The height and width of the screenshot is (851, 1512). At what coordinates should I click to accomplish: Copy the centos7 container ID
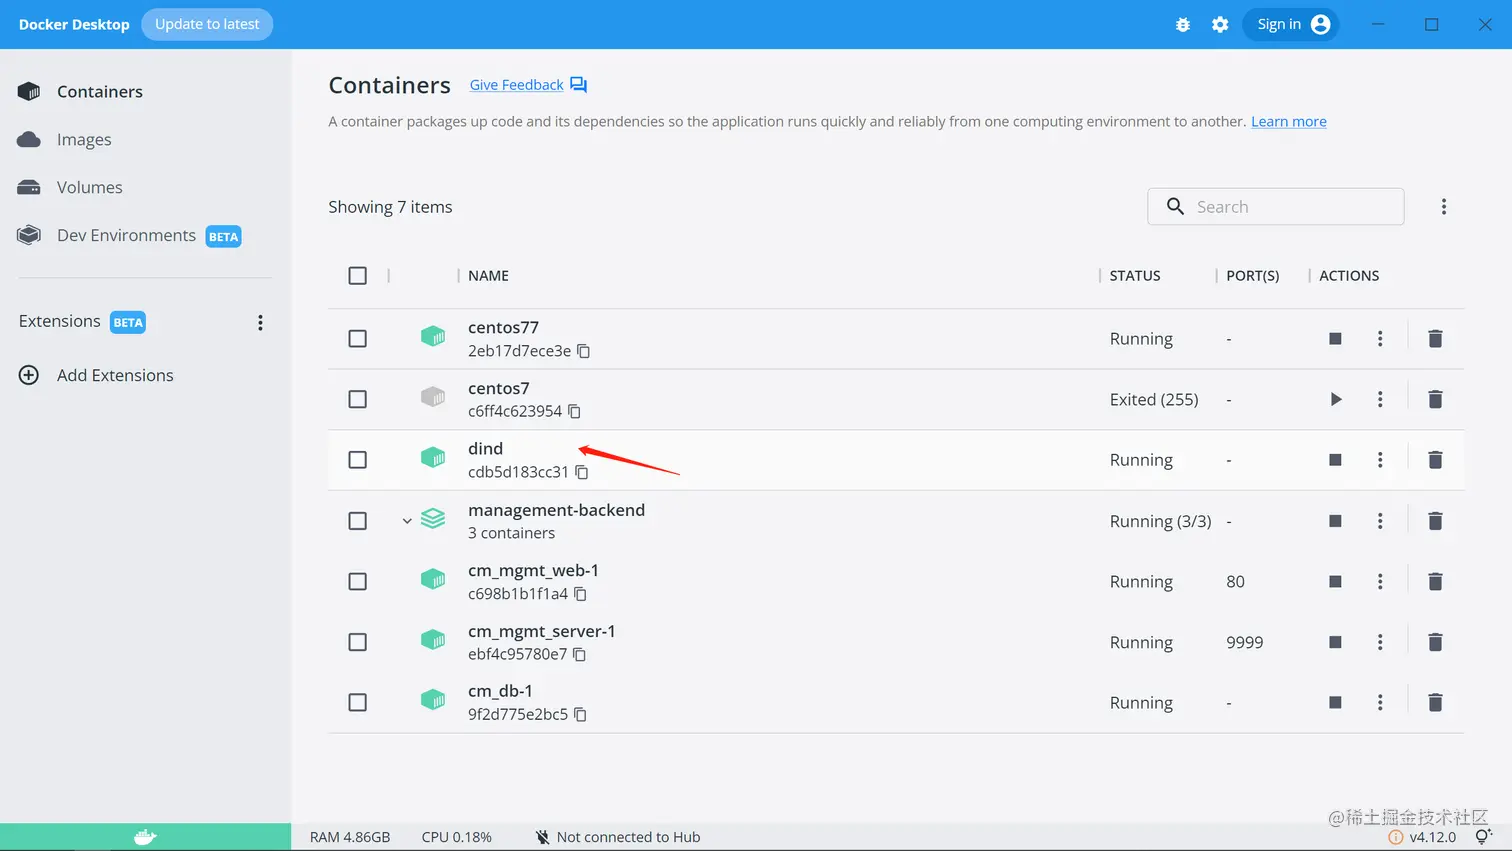point(575,411)
